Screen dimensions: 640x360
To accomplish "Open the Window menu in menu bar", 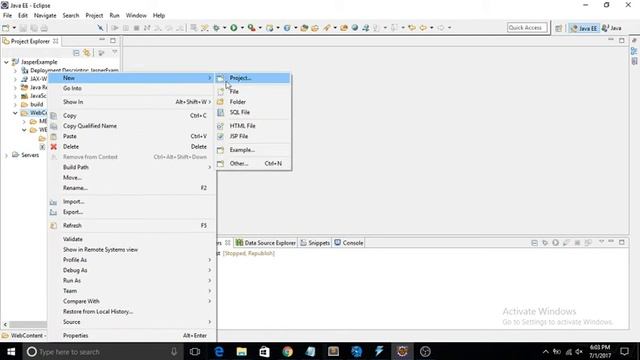I will point(136,16).
